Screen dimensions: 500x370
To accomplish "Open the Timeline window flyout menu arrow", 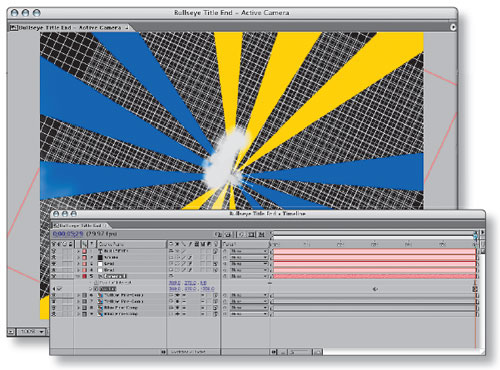I will click(482, 232).
